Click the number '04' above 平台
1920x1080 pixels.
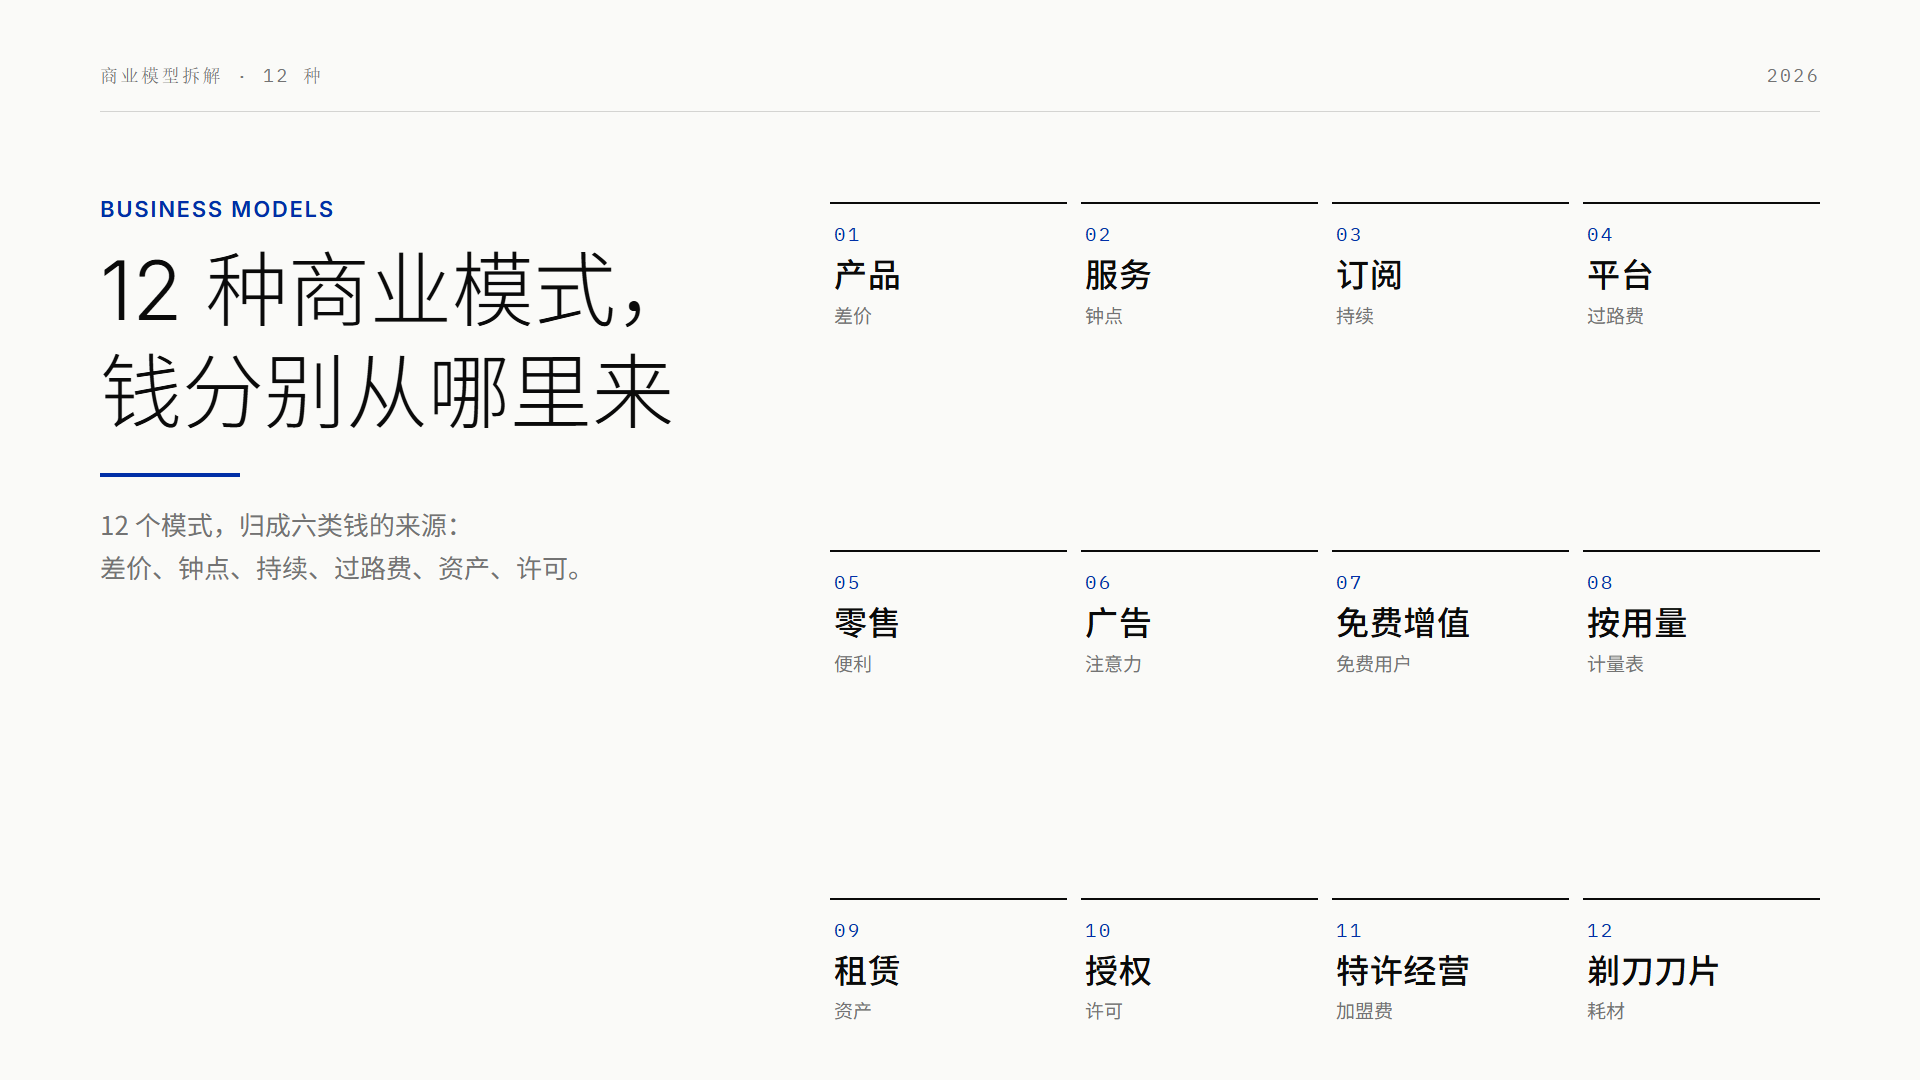coord(1600,235)
